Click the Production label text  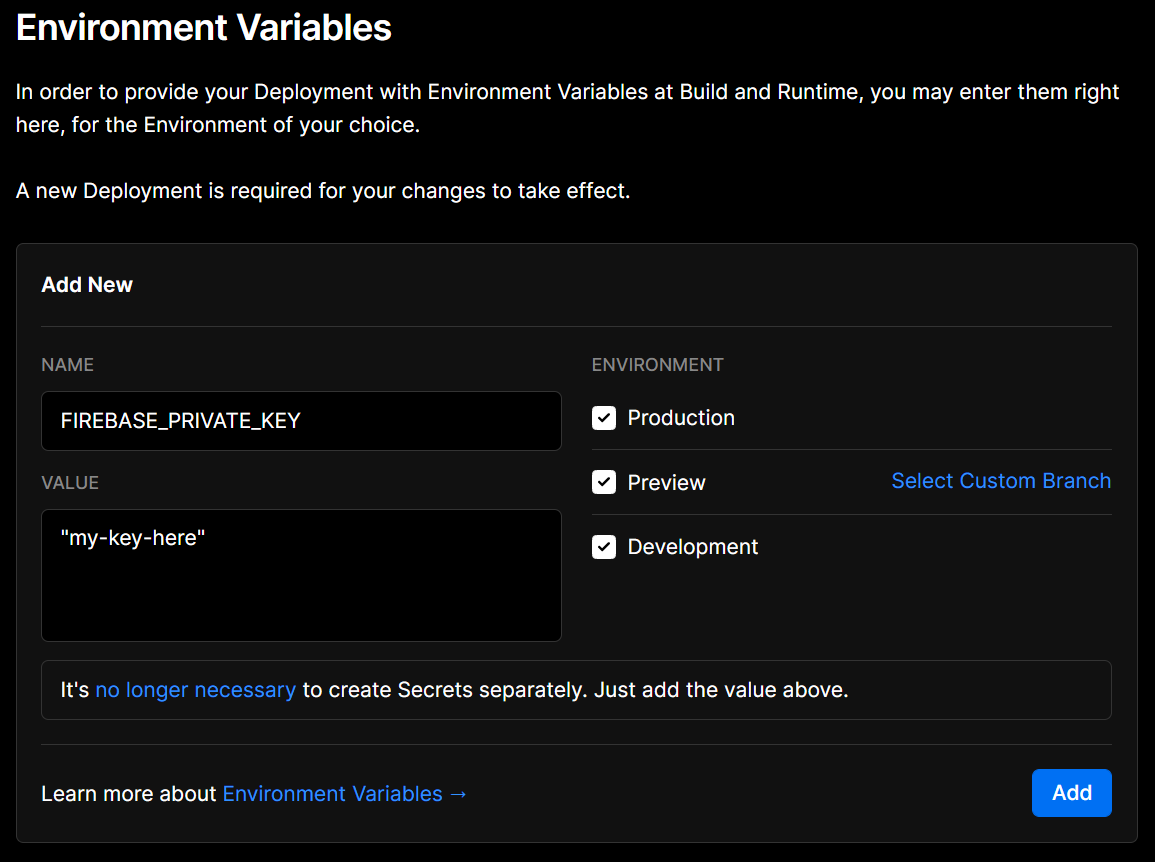tap(681, 418)
